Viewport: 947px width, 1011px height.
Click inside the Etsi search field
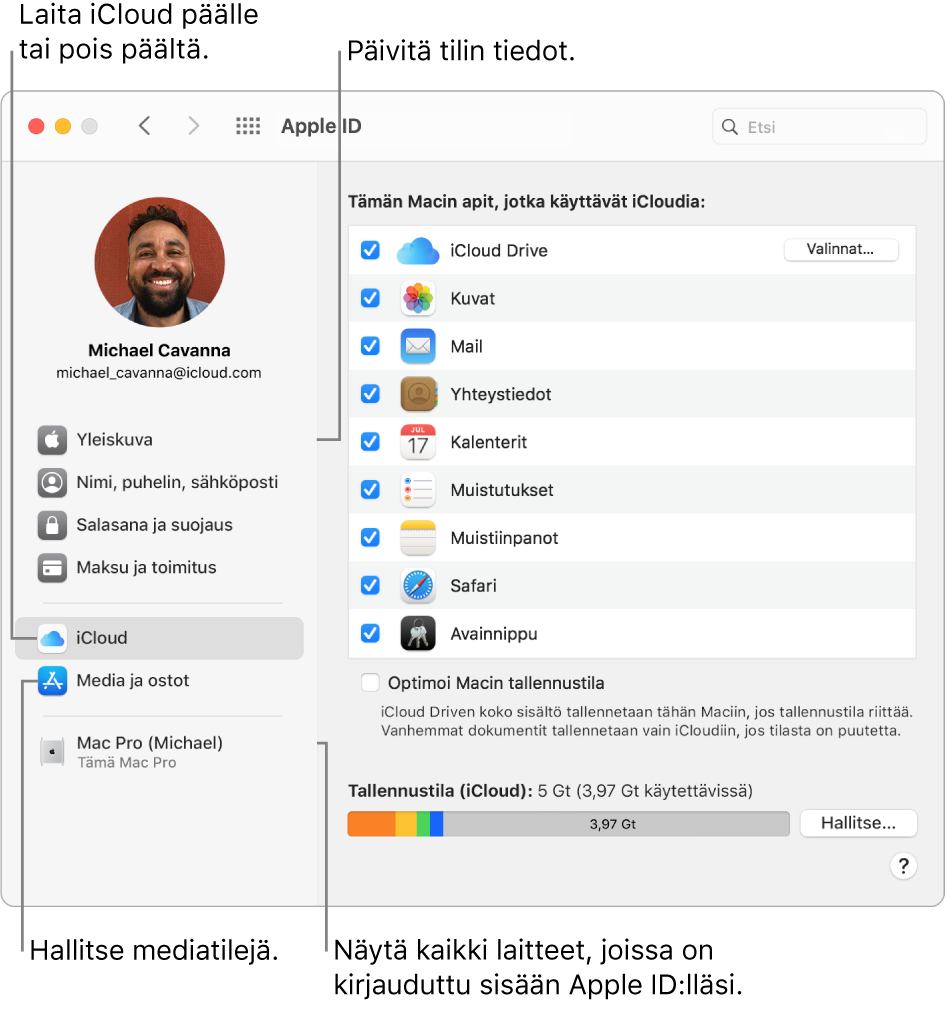pyautogui.click(x=819, y=126)
